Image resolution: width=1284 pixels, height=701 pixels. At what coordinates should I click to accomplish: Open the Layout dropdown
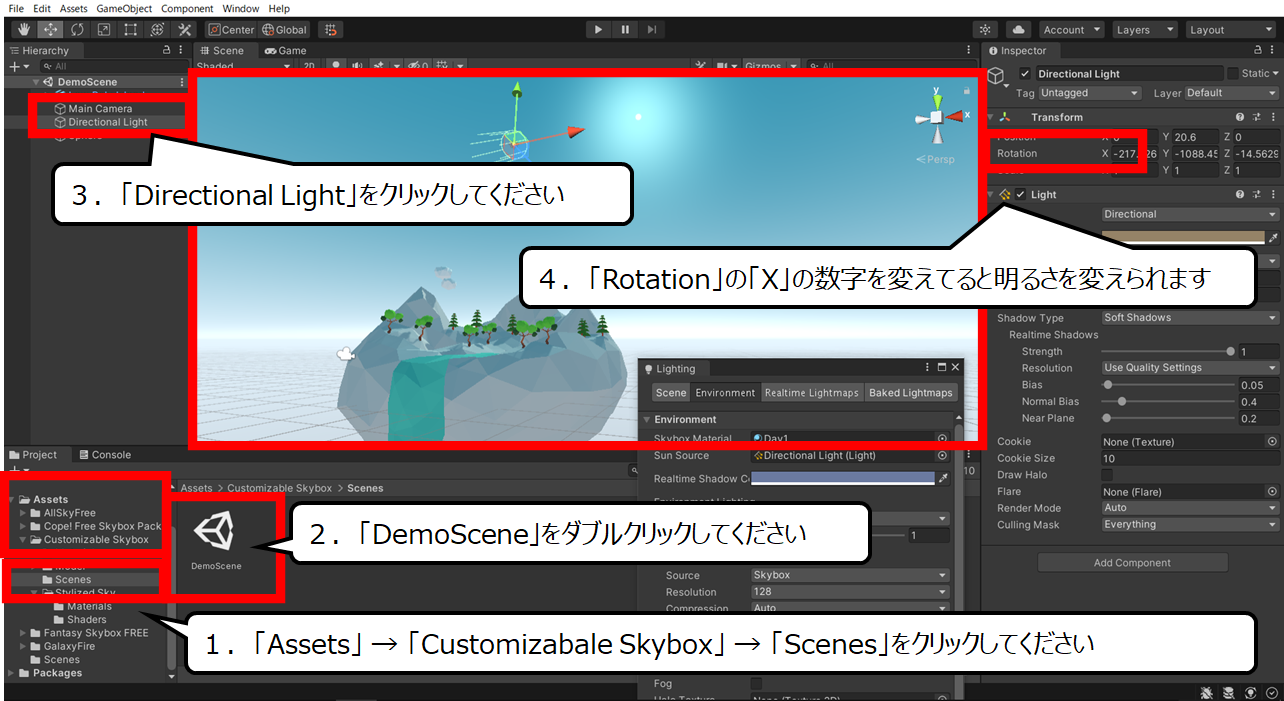click(1229, 30)
